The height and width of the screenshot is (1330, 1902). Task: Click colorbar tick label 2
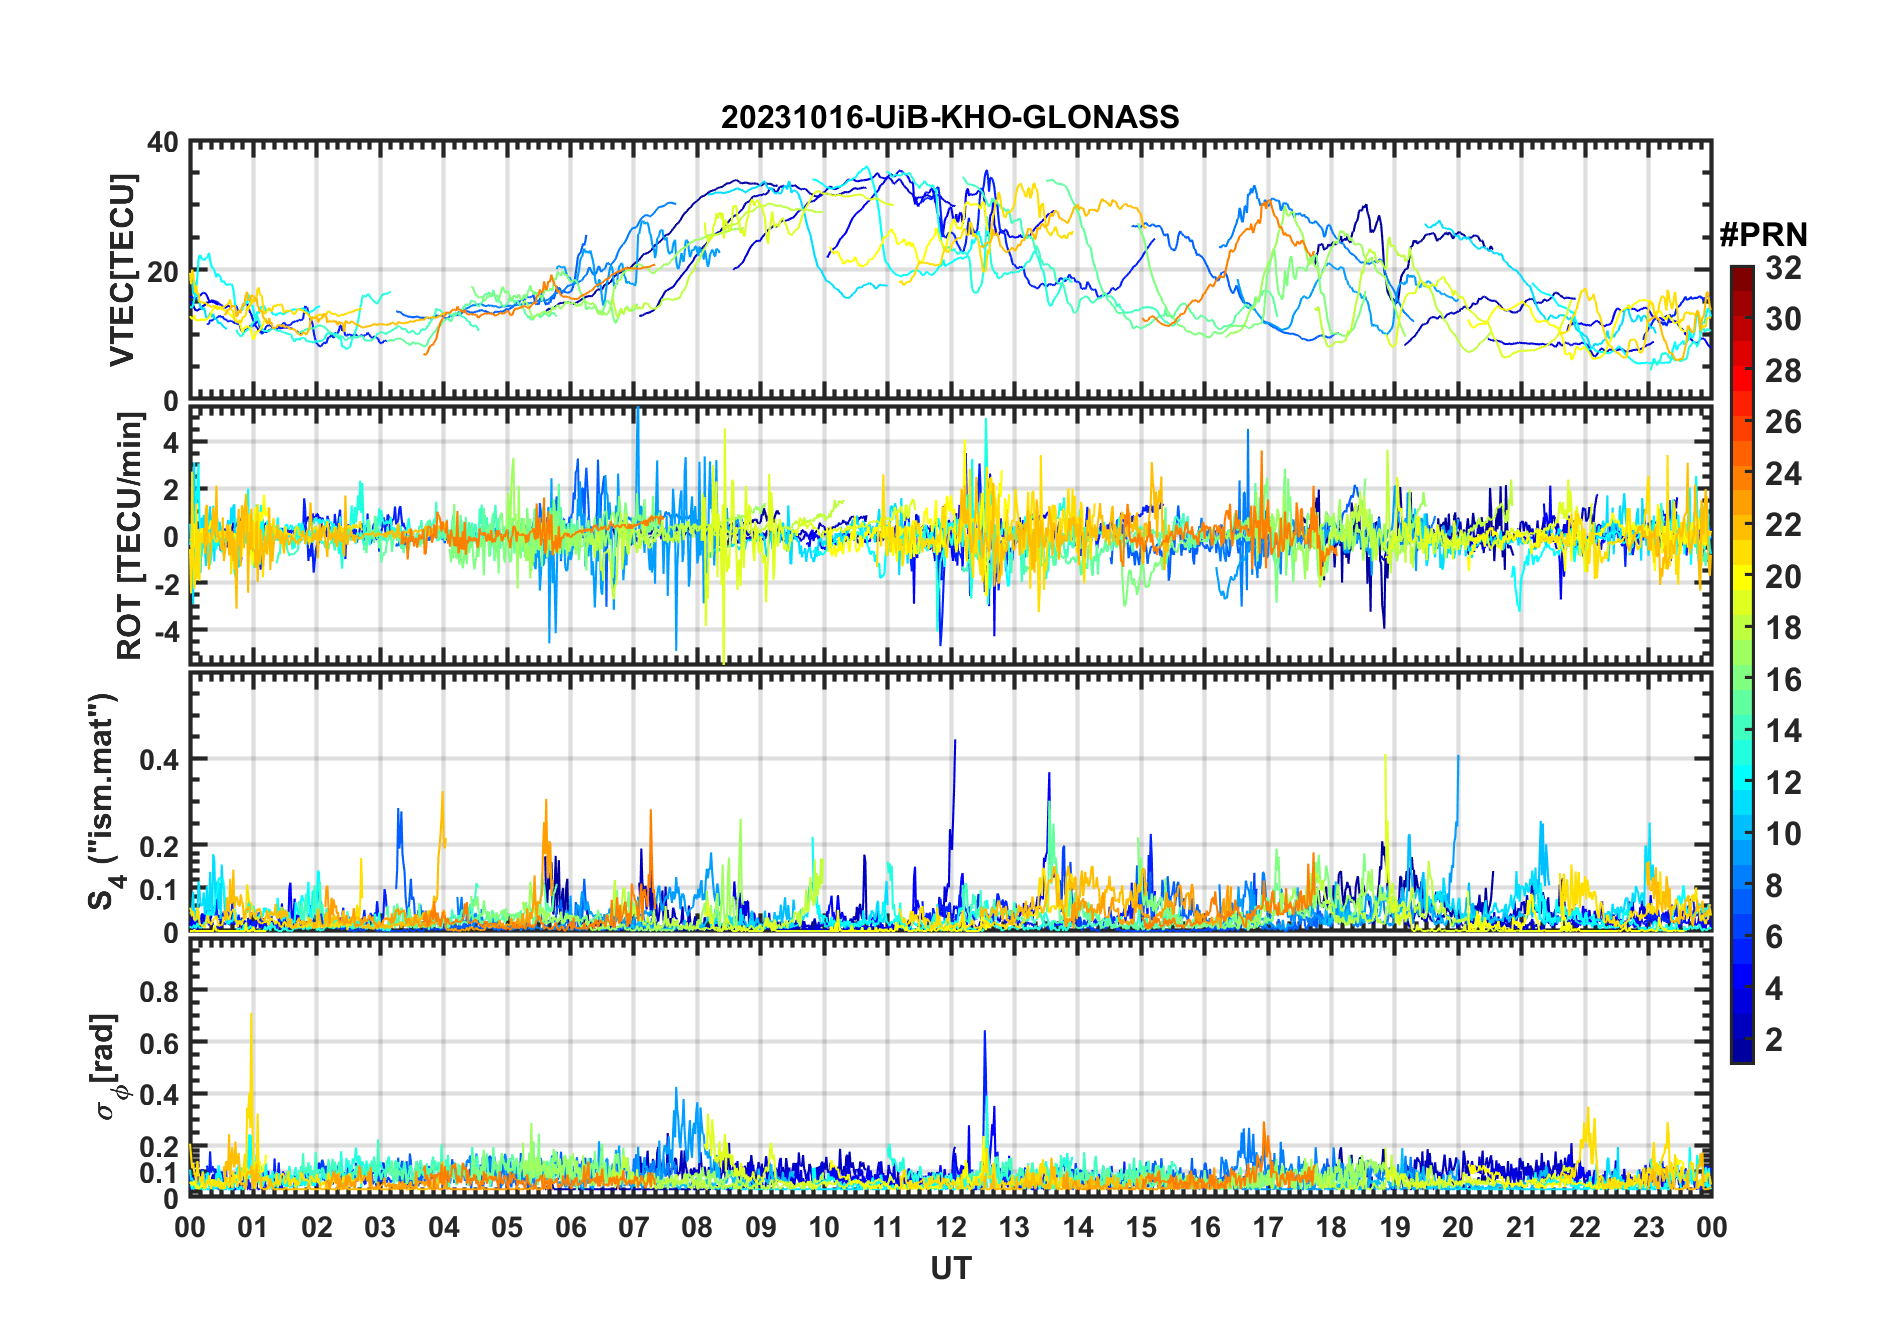pos(1774,1040)
